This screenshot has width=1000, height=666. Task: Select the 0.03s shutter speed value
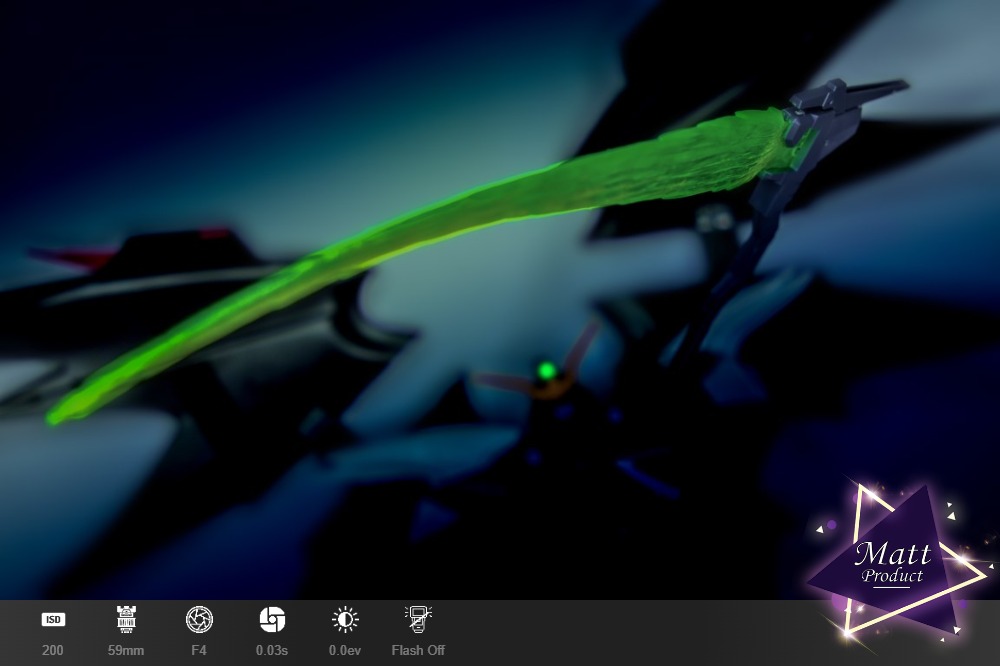pos(272,651)
